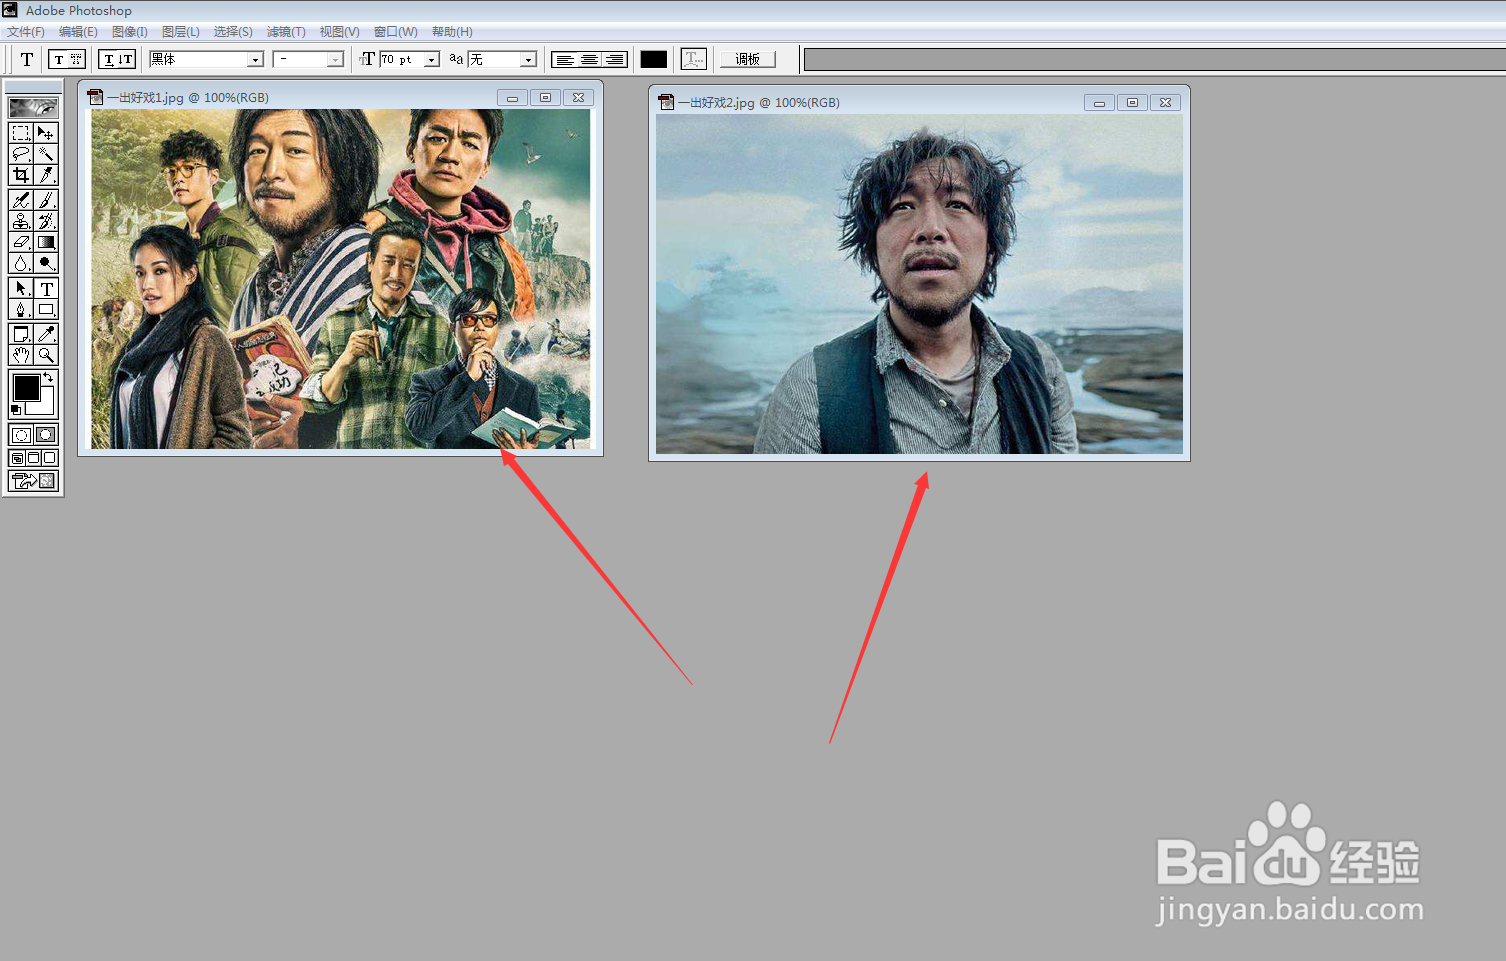The image size is (1506, 961).
Task: Choose Full screen mode
Action: tap(49, 458)
